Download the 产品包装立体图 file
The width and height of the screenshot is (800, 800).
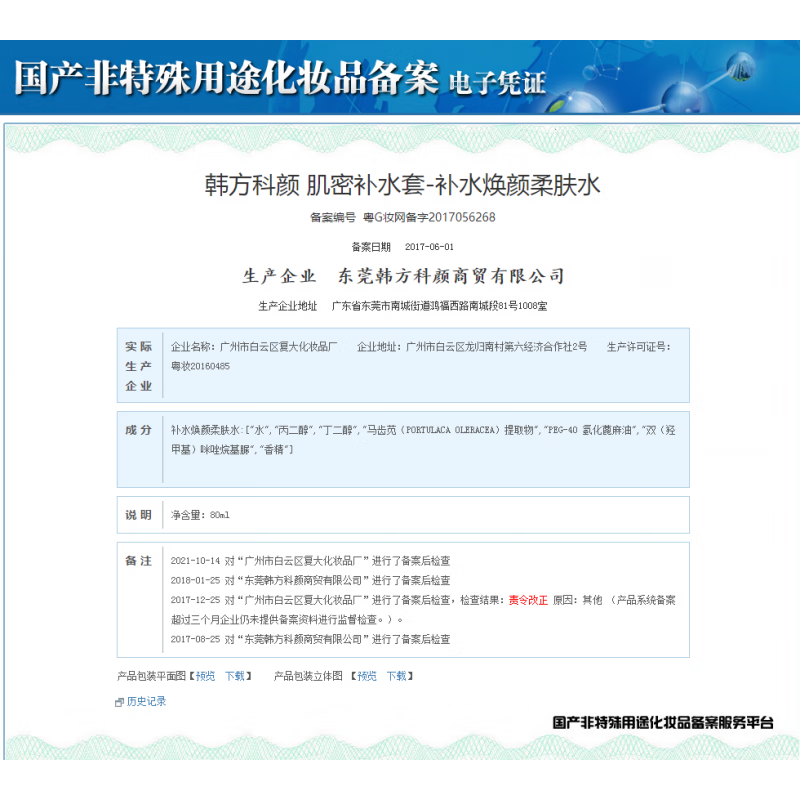[x=396, y=676]
